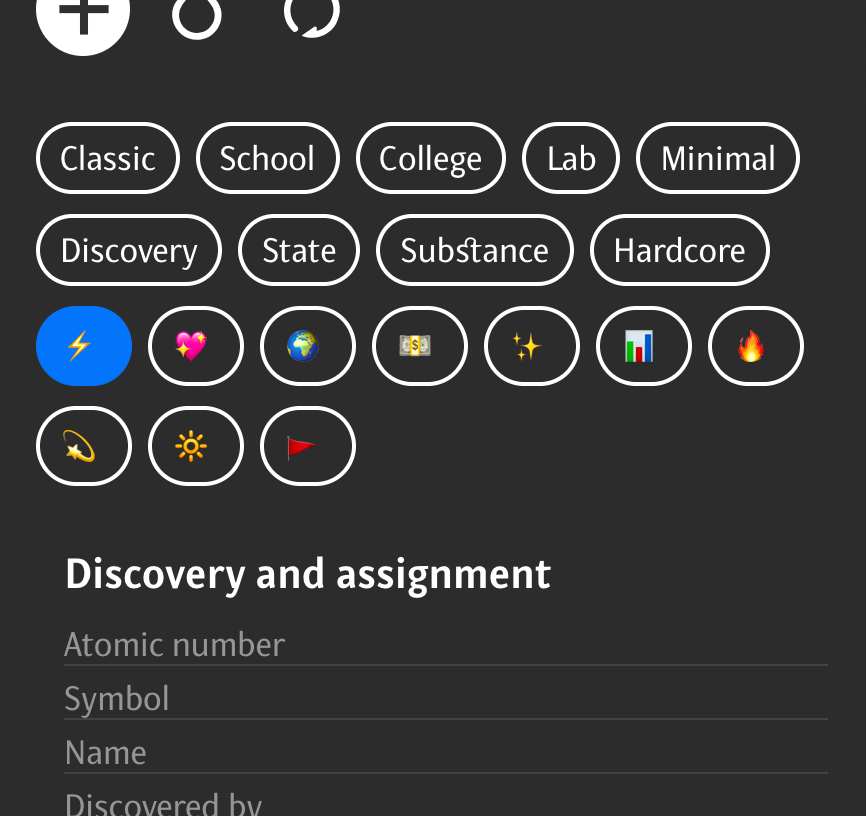This screenshot has width=866, height=816.
Task: Switch to the Hardcore preset
Action: 680,250
